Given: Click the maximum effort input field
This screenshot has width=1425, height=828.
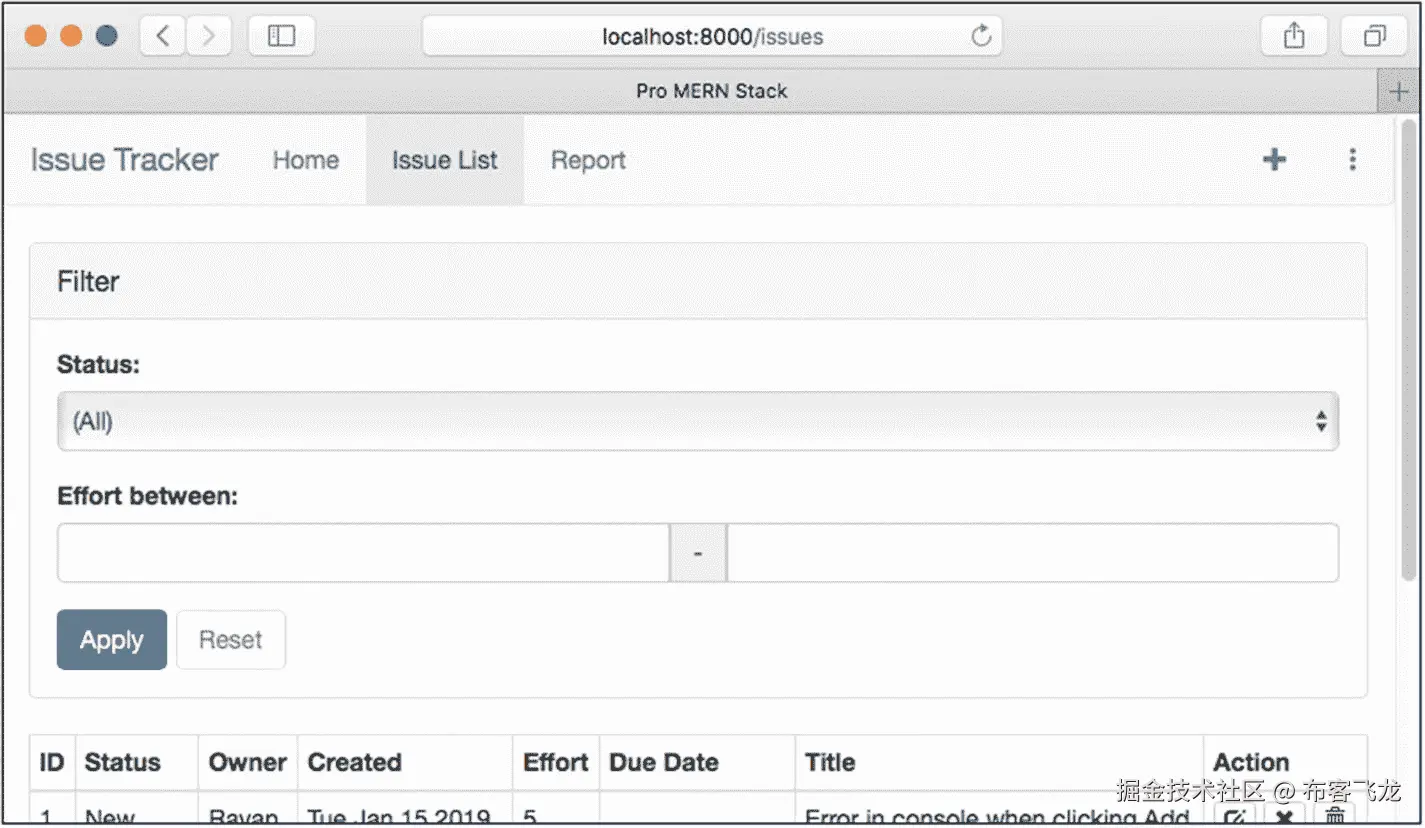Looking at the screenshot, I should click(1033, 552).
